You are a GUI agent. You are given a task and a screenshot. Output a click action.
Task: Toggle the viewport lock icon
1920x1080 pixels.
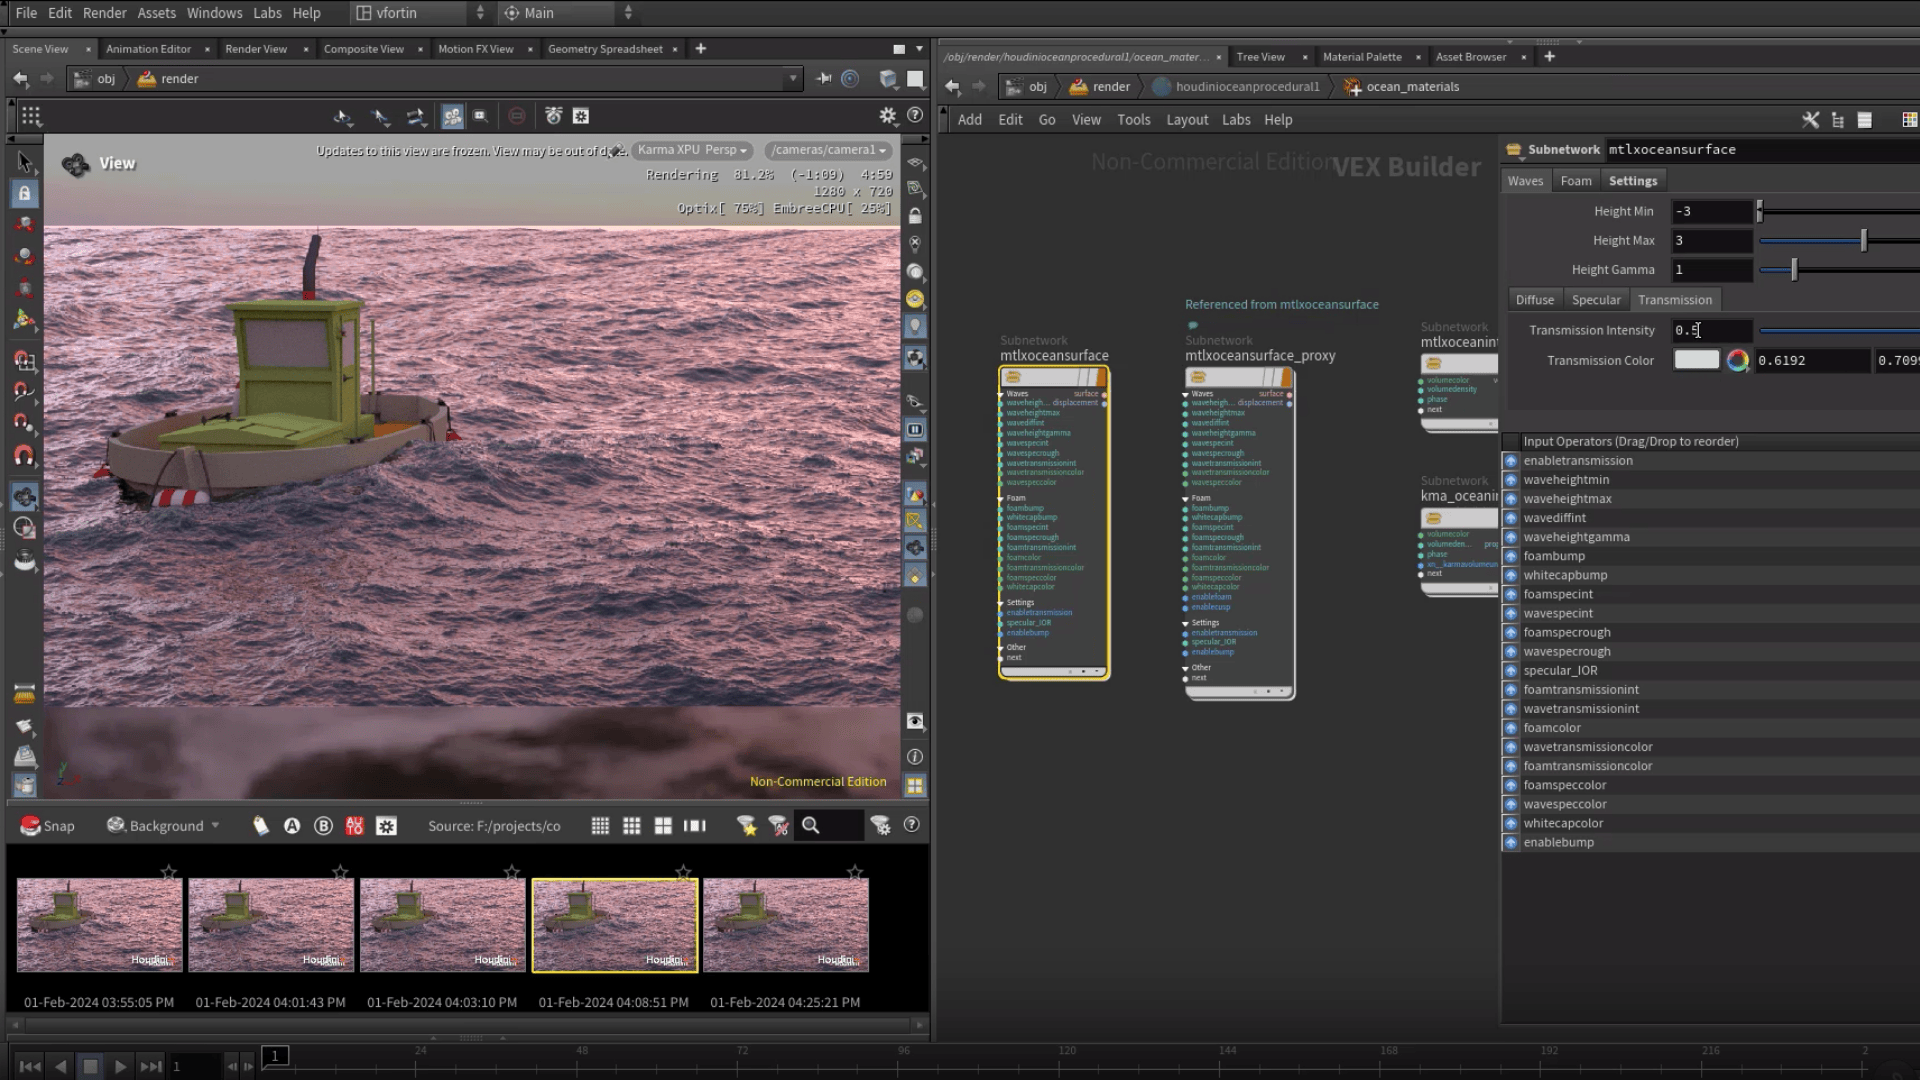coord(24,193)
